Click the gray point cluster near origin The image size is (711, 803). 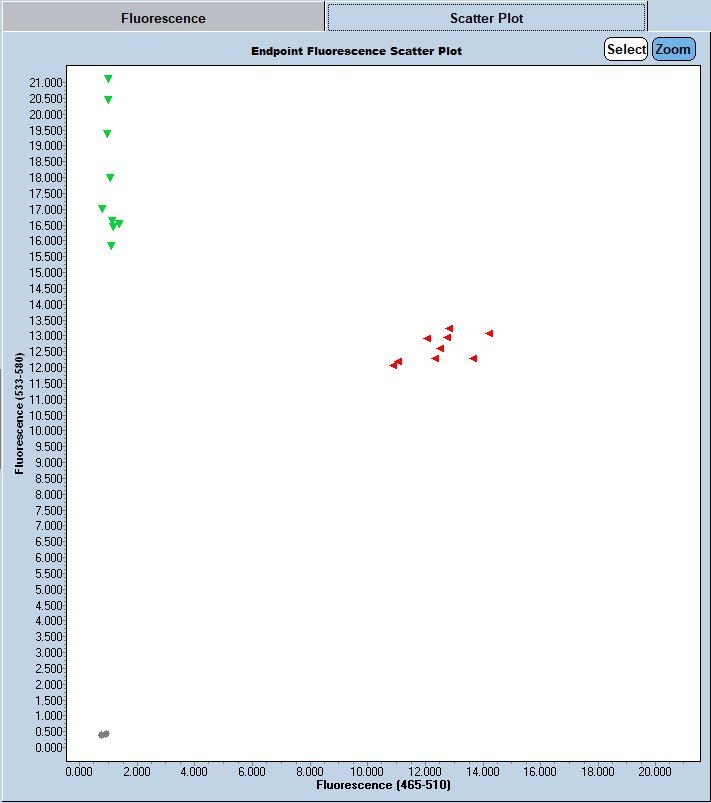103,734
